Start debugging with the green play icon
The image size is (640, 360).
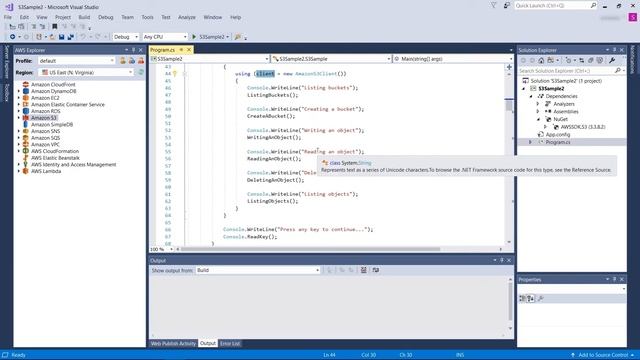[194, 37]
